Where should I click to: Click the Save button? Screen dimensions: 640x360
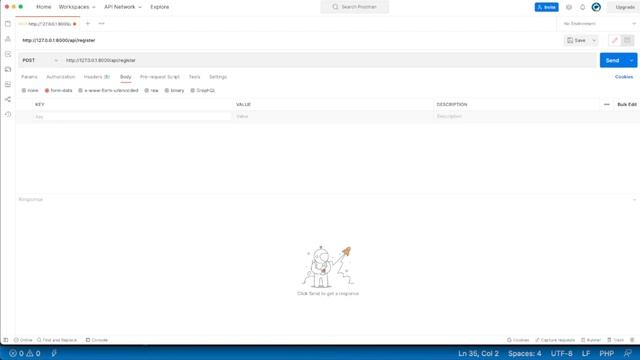[576, 40]
